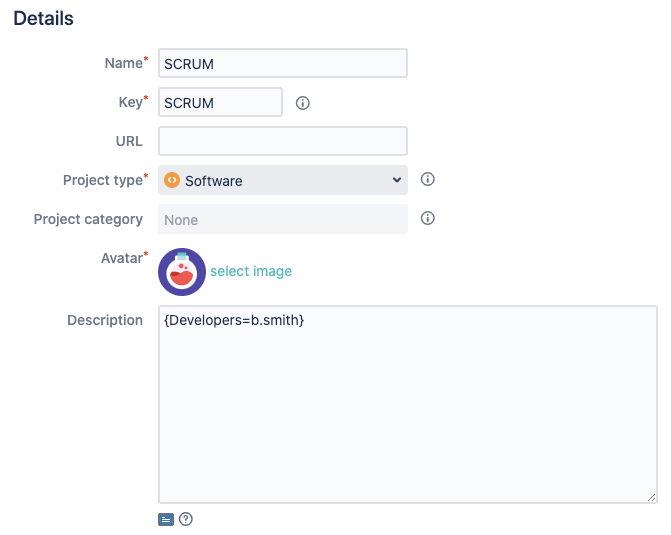The height and width of the screenshot is (535, 671).
Task: Open the Project type dropdown
Action: [283, 180]
